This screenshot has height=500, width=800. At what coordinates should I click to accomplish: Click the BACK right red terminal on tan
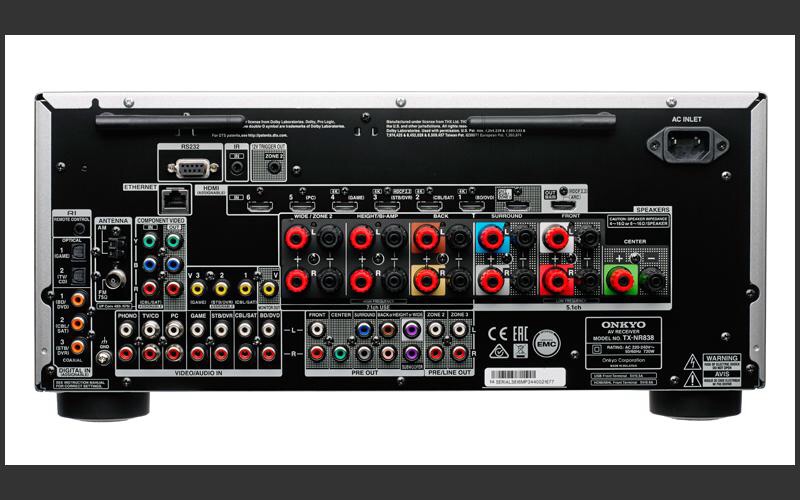pyautogui.click(x=427, y=280)
